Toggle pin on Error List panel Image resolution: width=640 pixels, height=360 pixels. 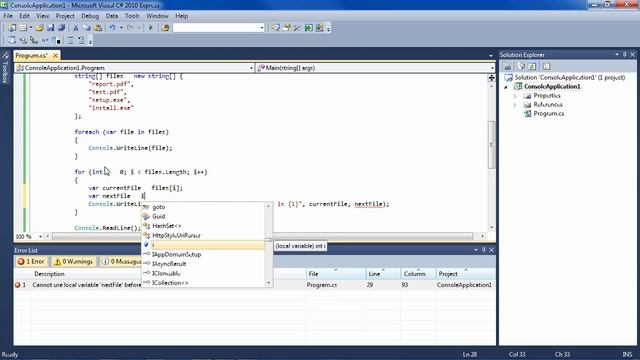click(484, 250)
